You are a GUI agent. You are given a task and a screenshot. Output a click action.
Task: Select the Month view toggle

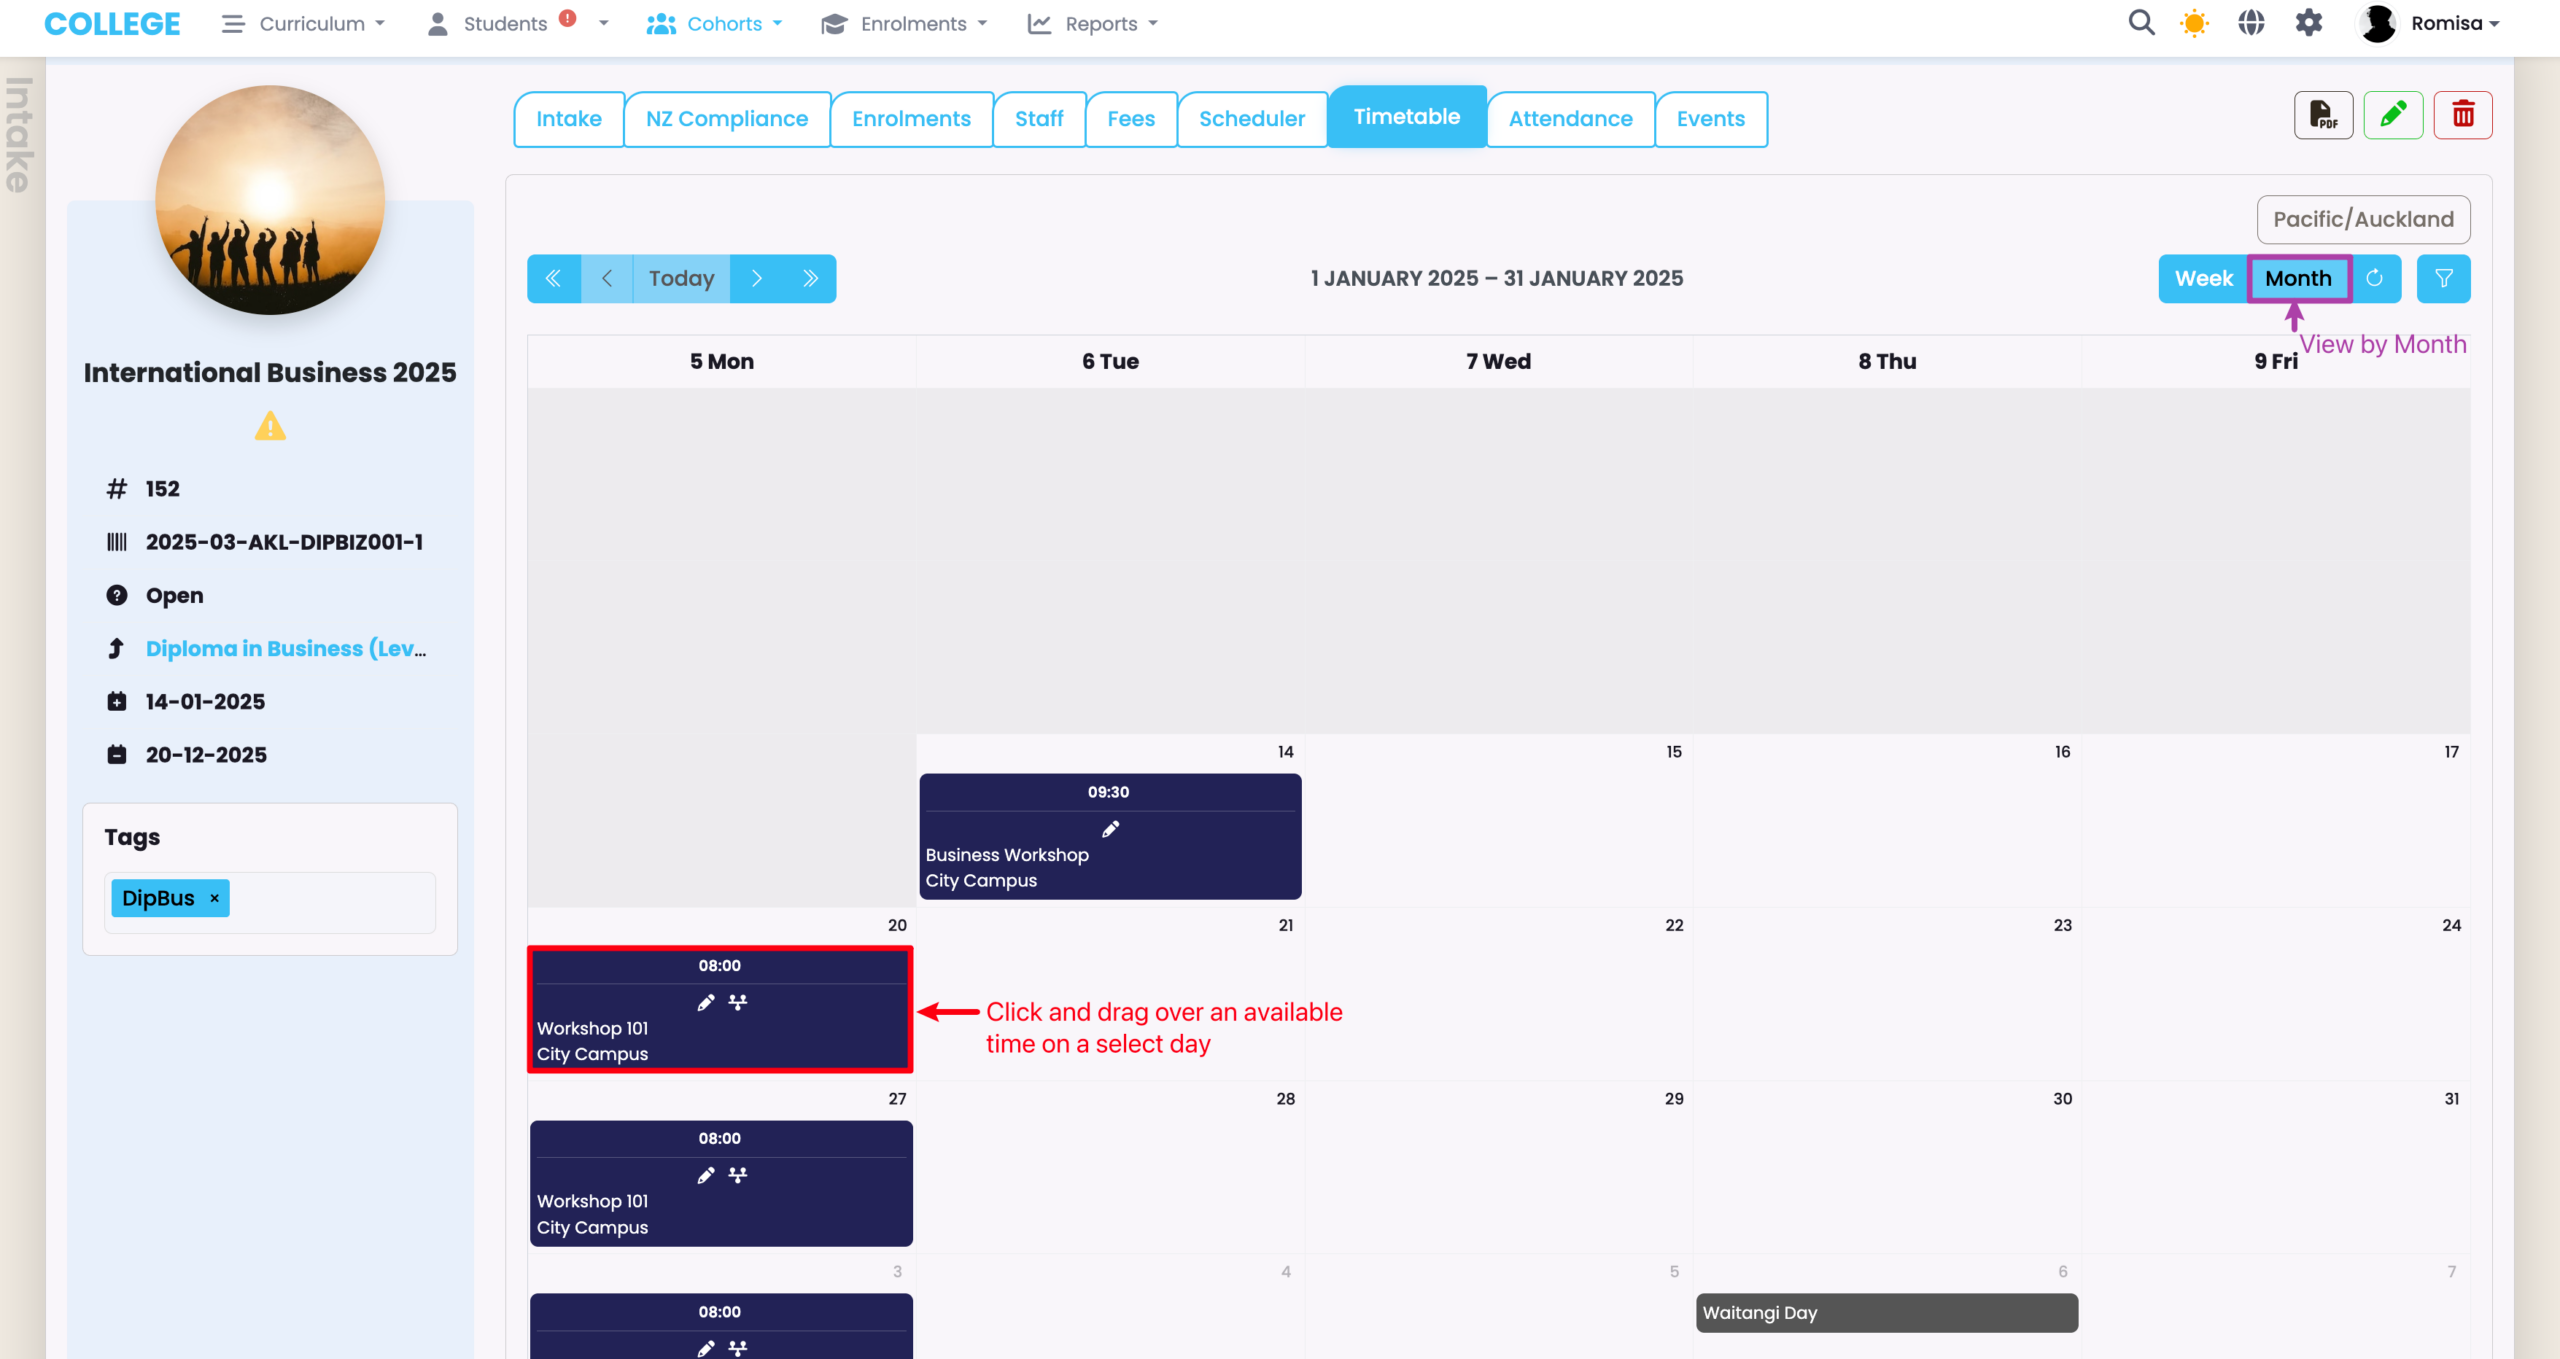tap(2298, 279)
